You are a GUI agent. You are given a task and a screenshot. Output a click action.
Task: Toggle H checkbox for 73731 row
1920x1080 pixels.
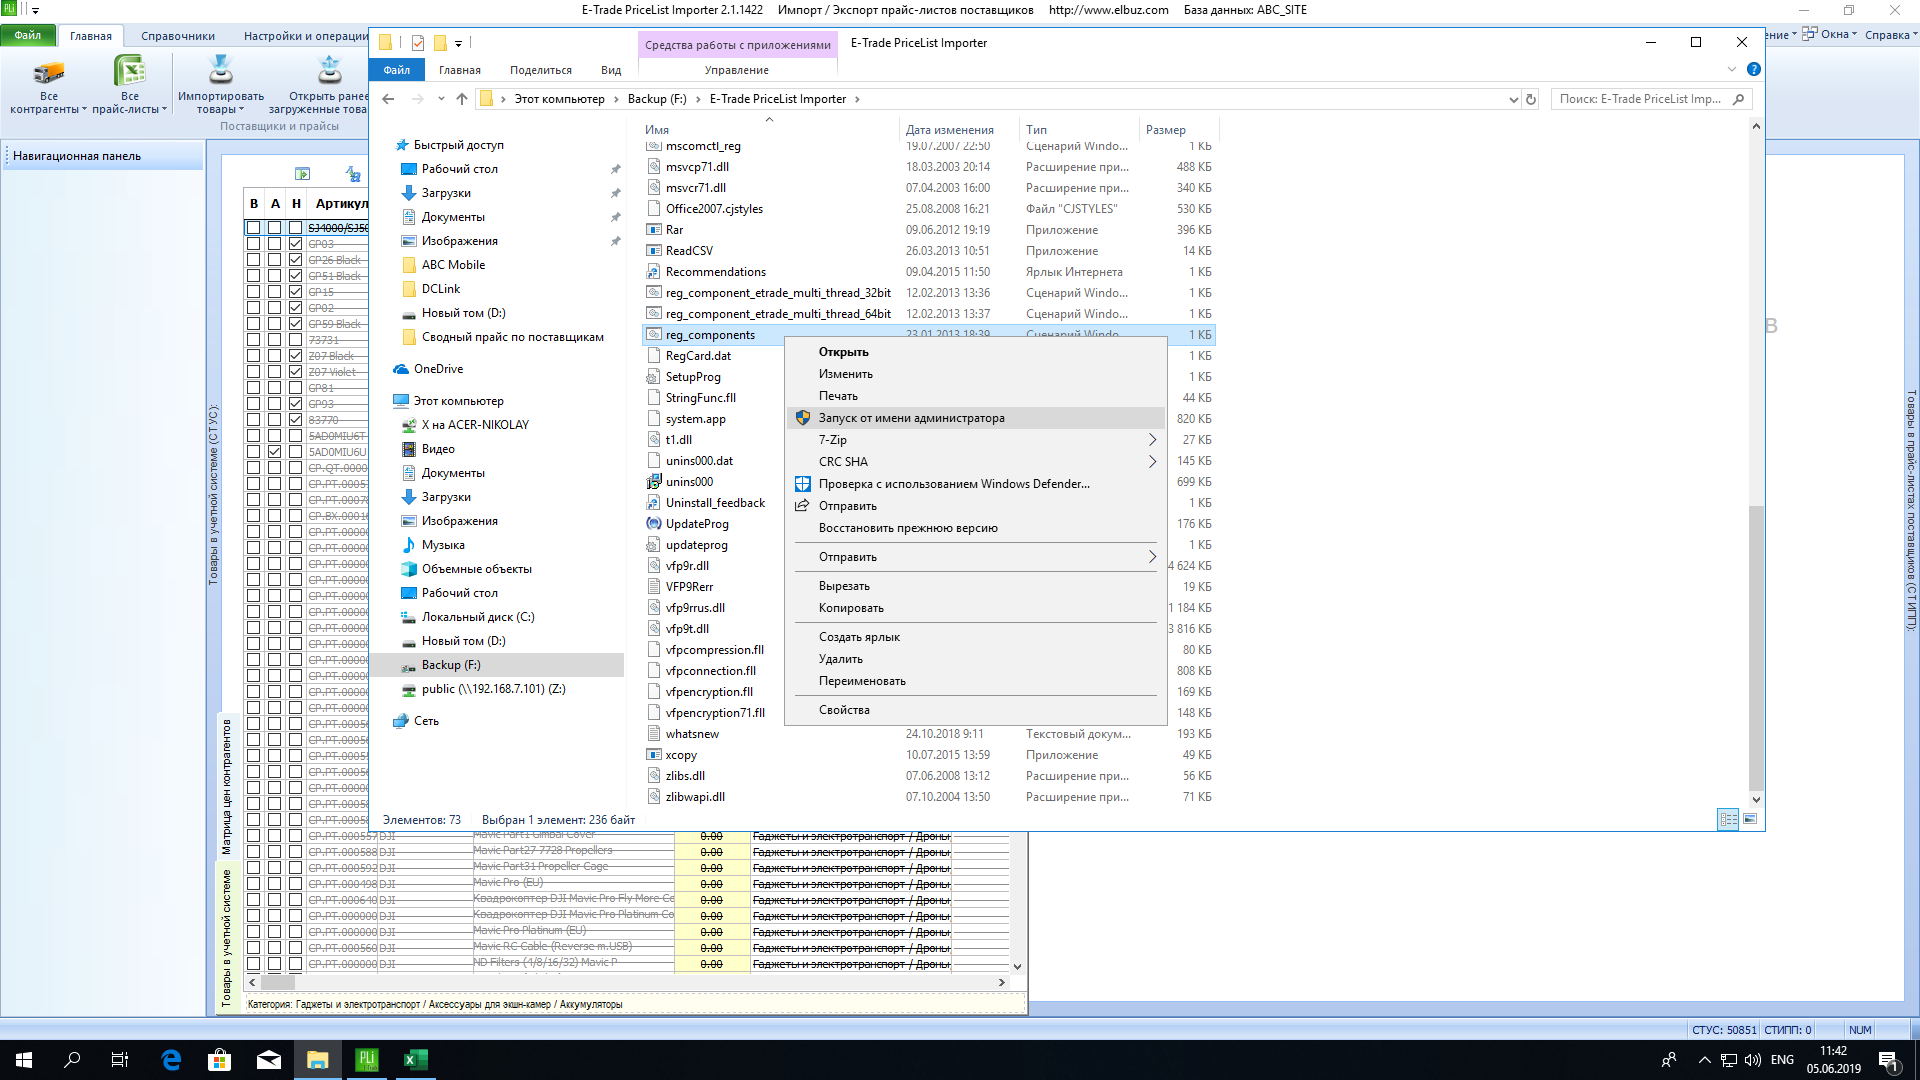pyautogui.click(x=295, y=340)
